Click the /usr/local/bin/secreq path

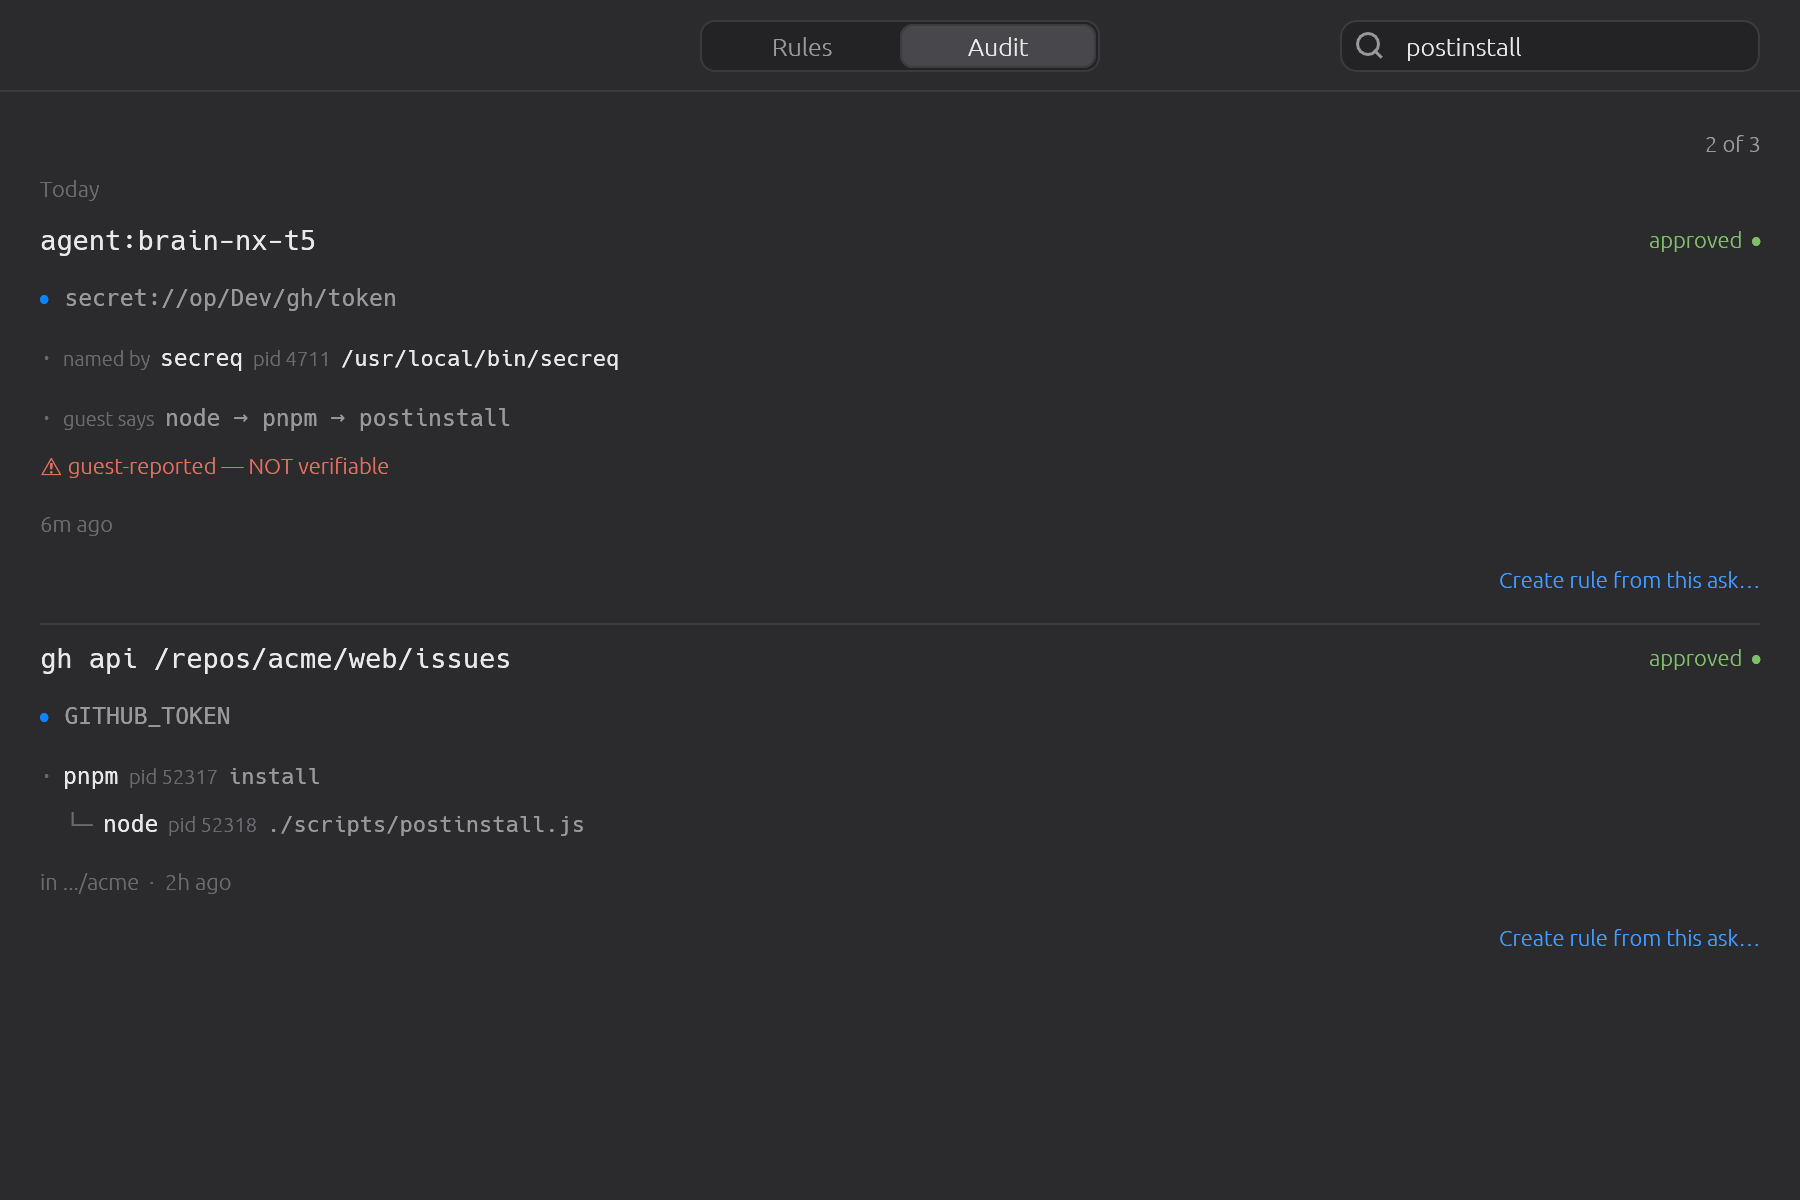tap(480, 358)
